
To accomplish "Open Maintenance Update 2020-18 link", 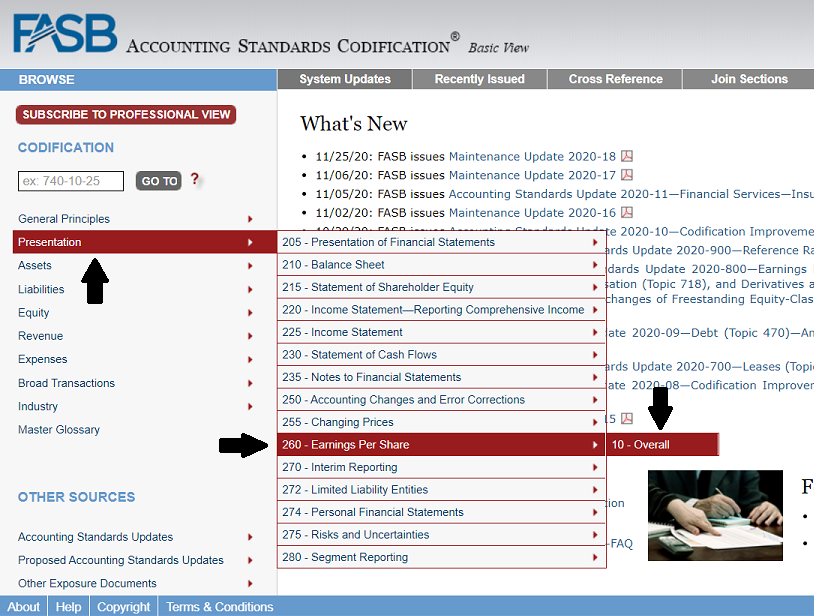I will click(532, 156).
